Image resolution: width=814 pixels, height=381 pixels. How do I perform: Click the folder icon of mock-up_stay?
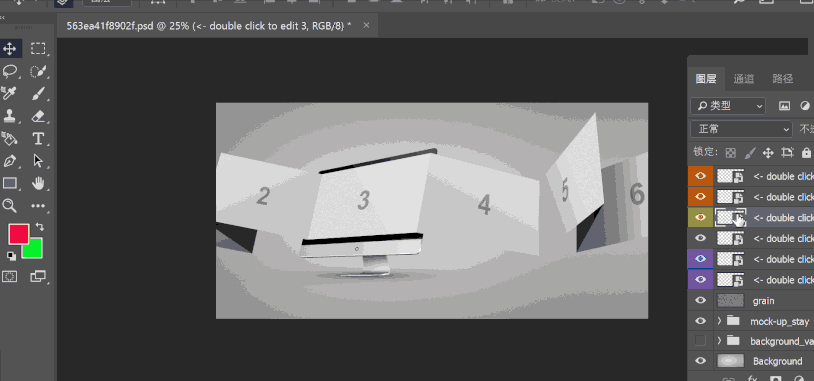(733, 321)
